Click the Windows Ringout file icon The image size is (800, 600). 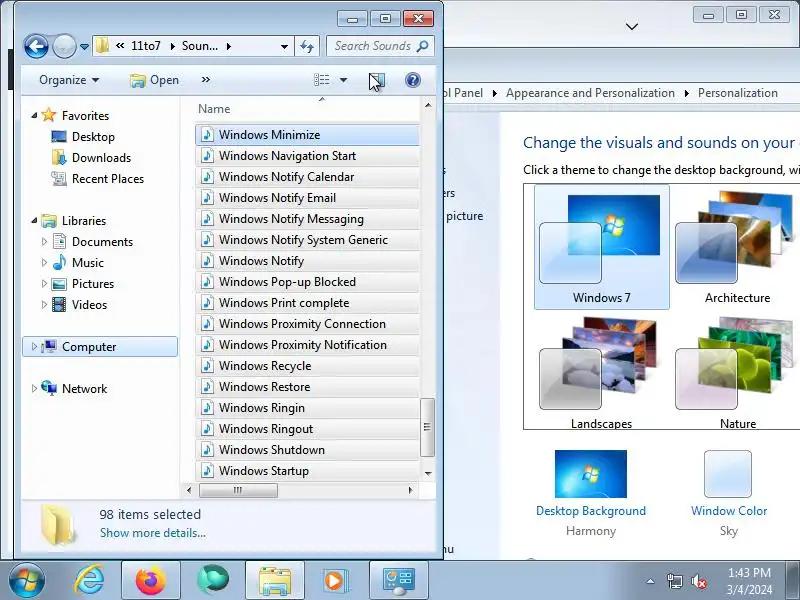pos(207,429)
